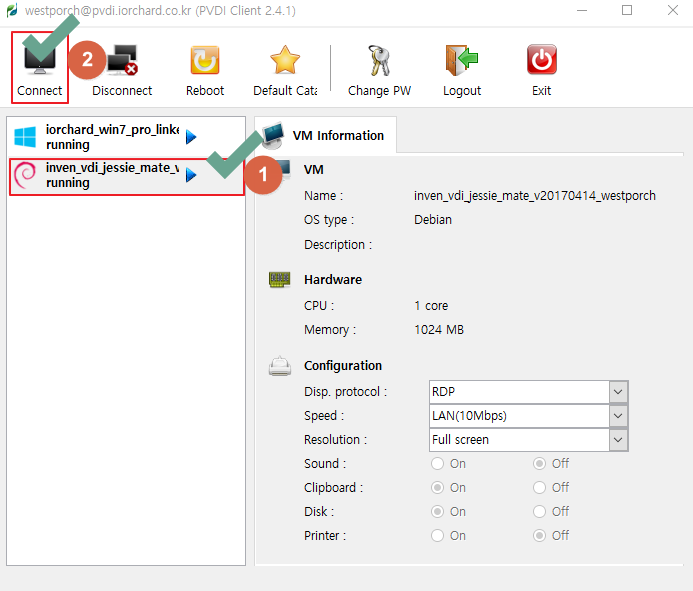
Task: Set Disk option to Off
Action: pos(539,511)
